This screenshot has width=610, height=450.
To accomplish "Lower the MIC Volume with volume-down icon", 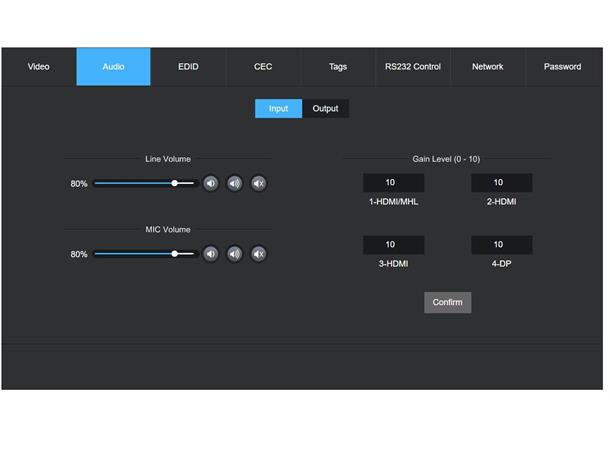I will [210, 254].
